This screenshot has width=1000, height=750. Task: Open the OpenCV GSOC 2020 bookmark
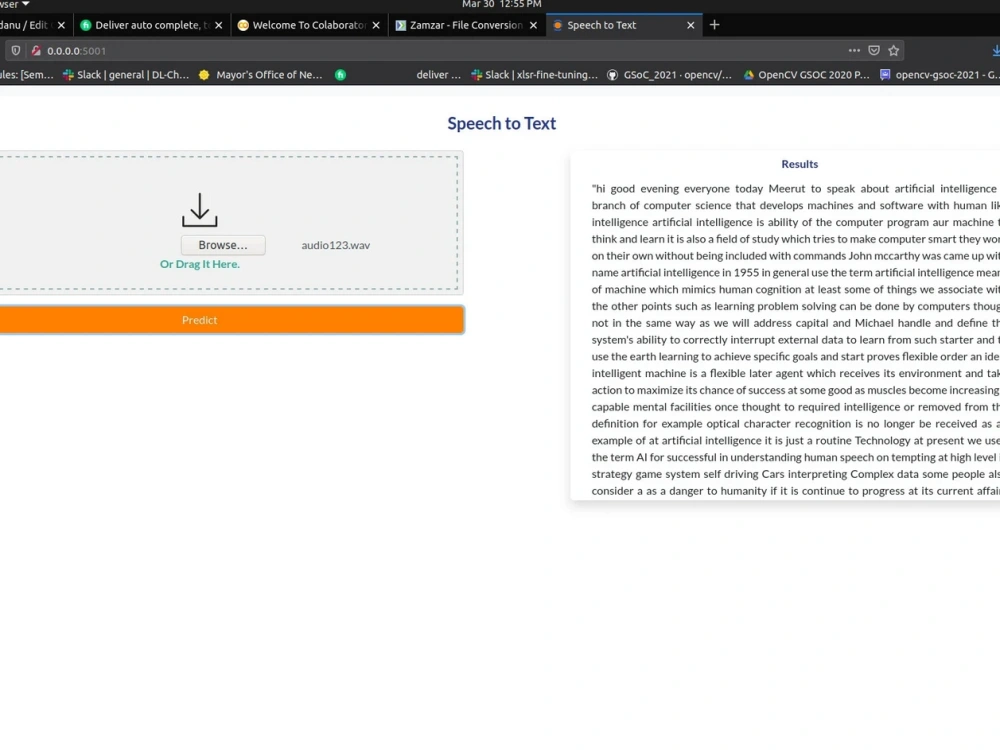pos(804,74)
